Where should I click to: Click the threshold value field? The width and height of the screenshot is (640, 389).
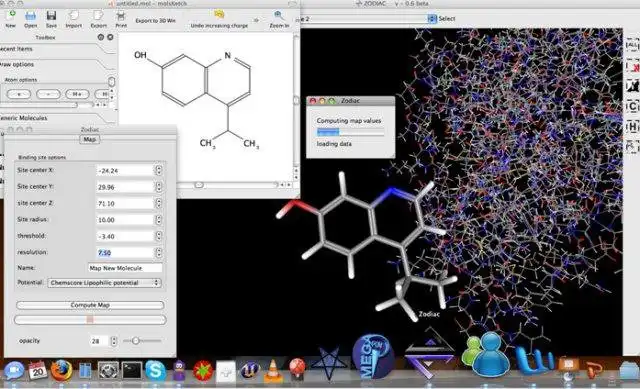point(125,236)
